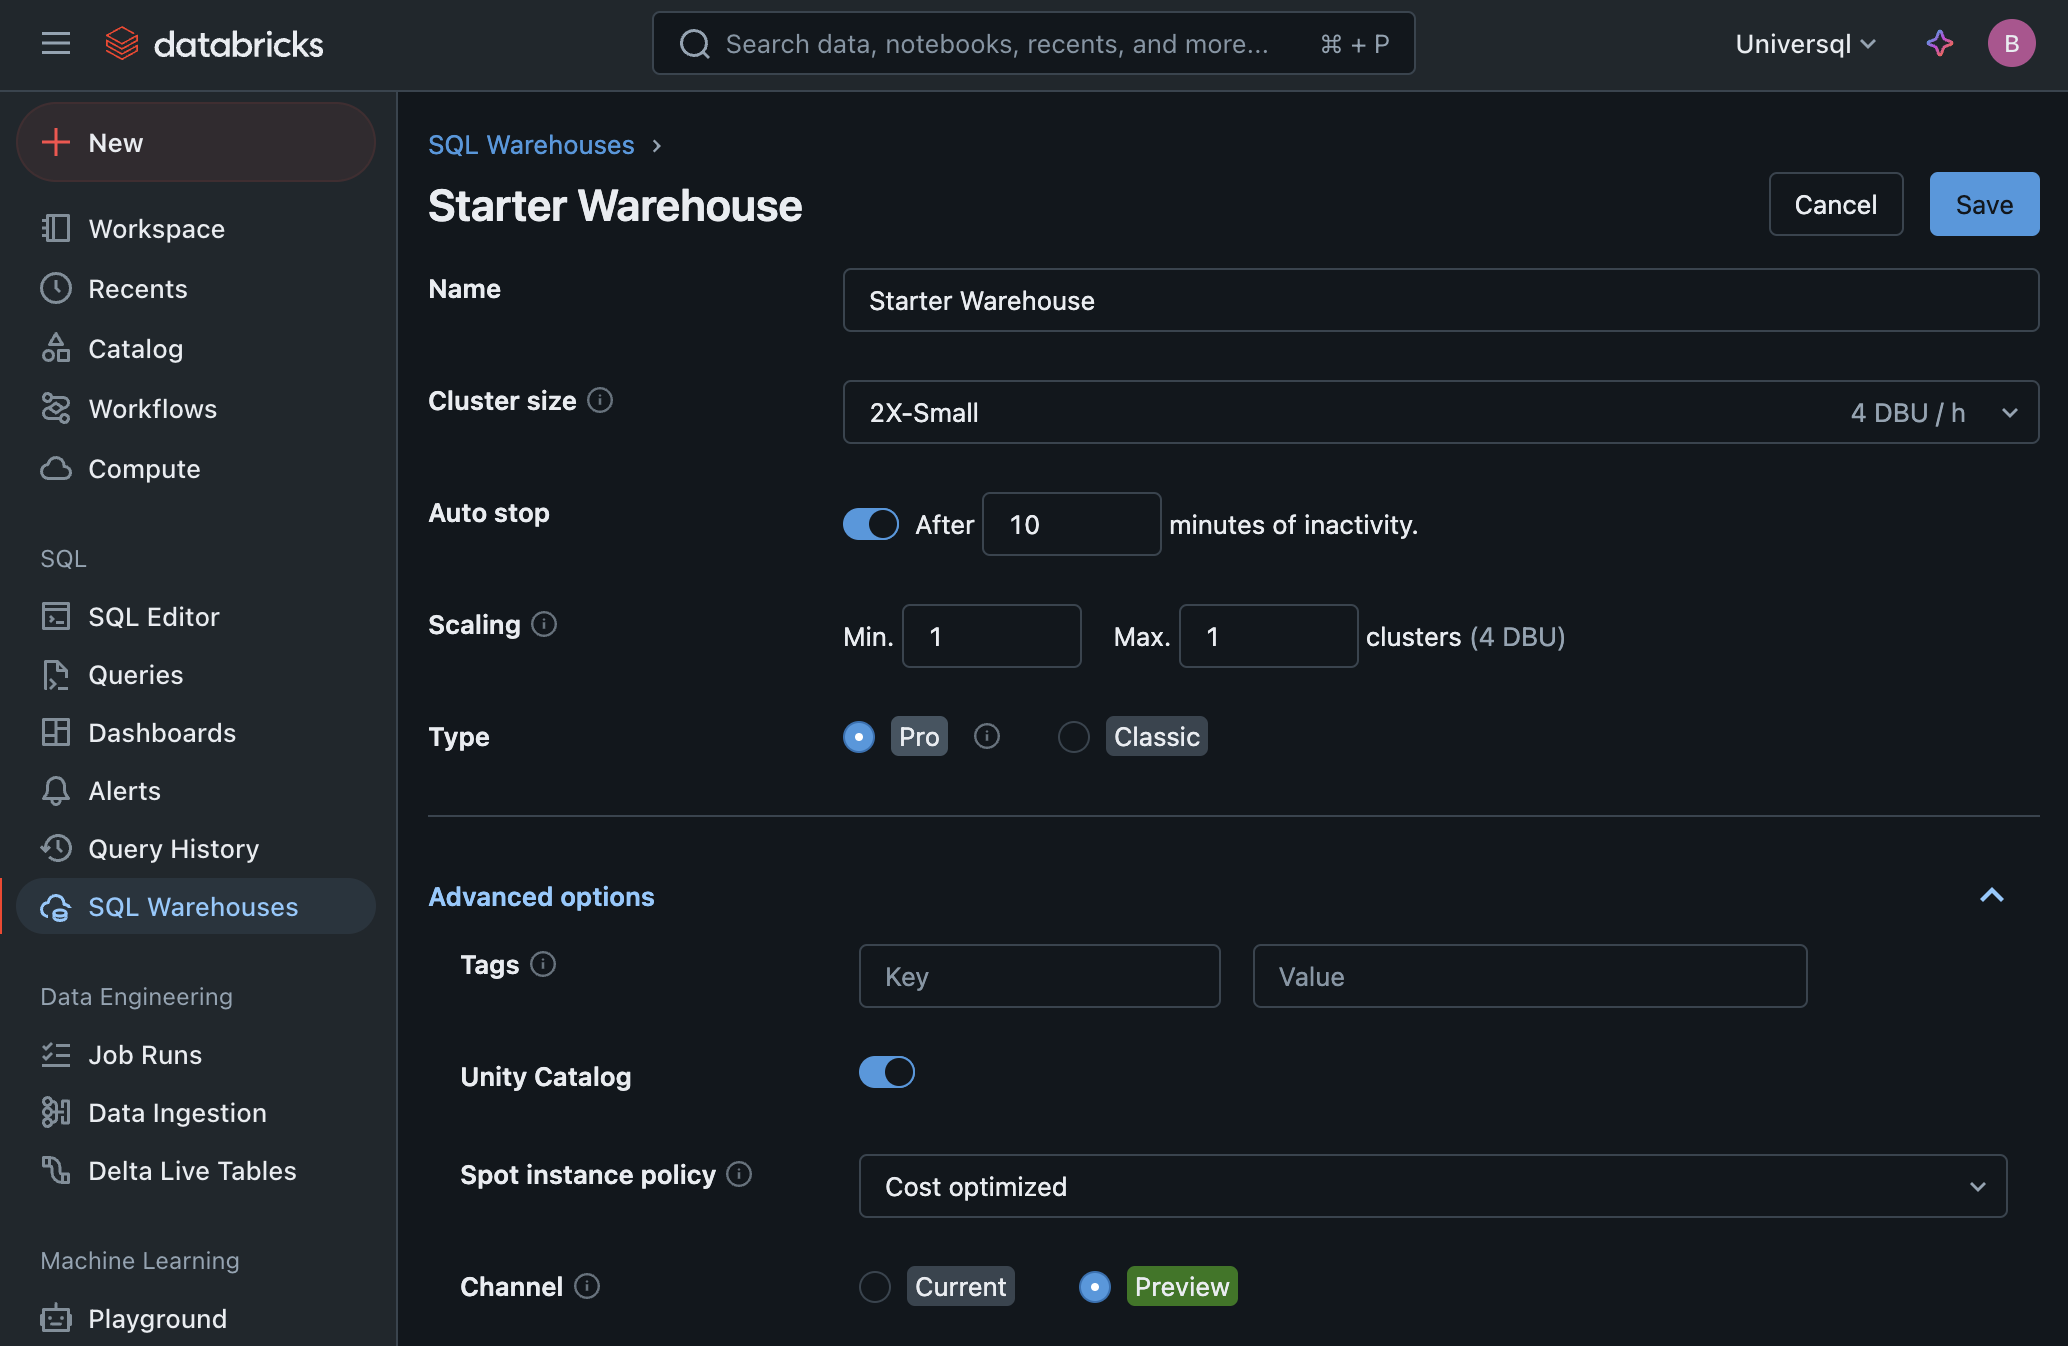
Task: Click the SQL Warehouses cloud icon
Action: [56, 906]
